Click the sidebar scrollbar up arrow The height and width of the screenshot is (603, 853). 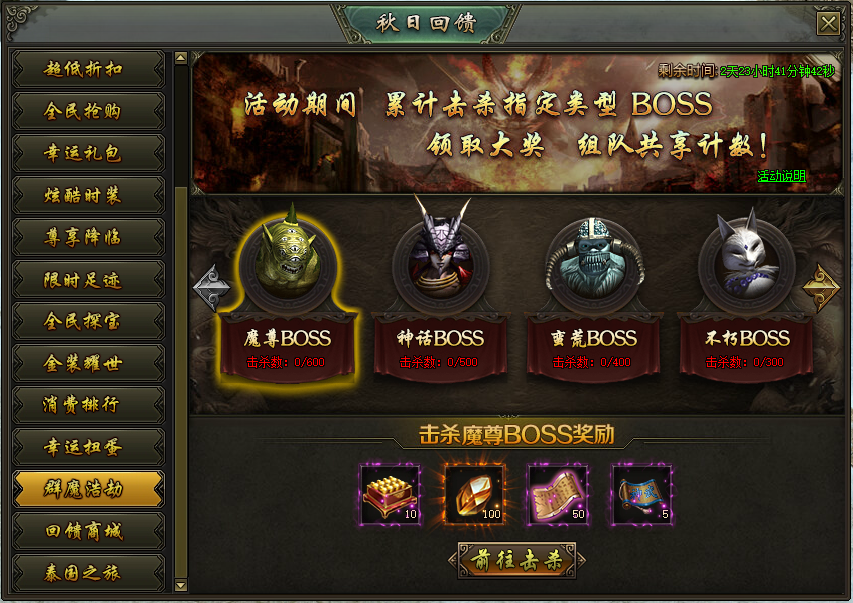click(181, 58)
